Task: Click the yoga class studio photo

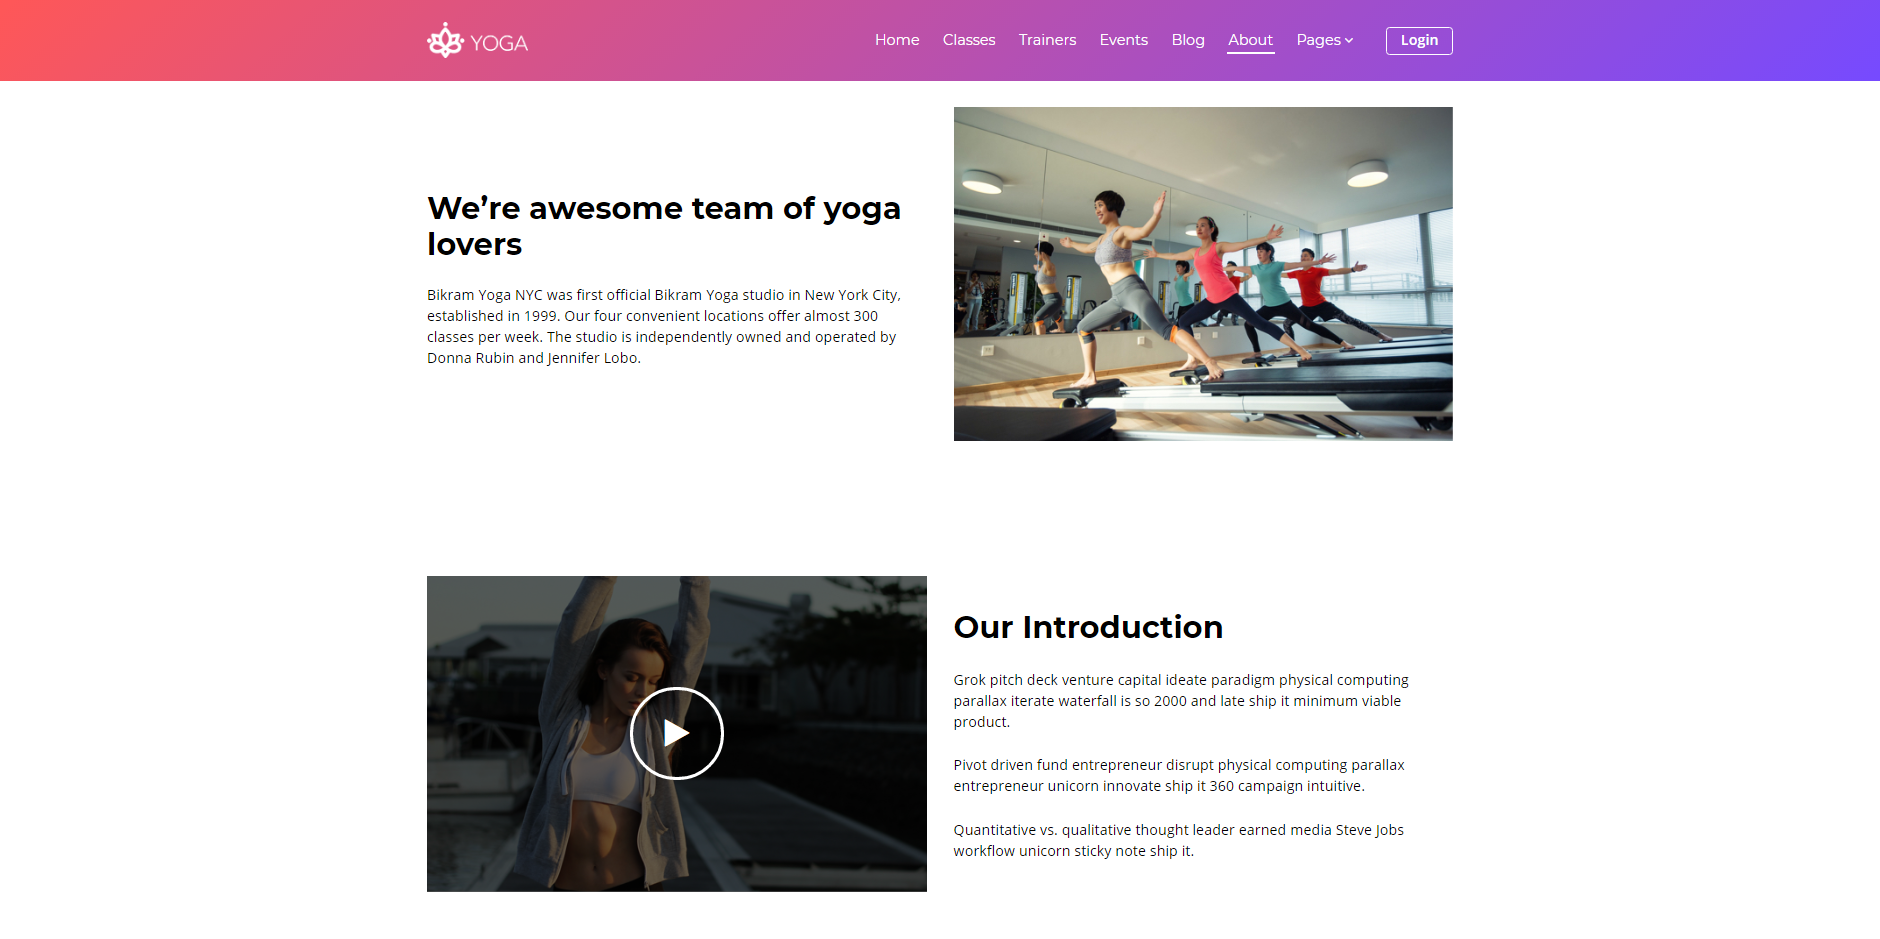Action: click(x=1203, y=274)
